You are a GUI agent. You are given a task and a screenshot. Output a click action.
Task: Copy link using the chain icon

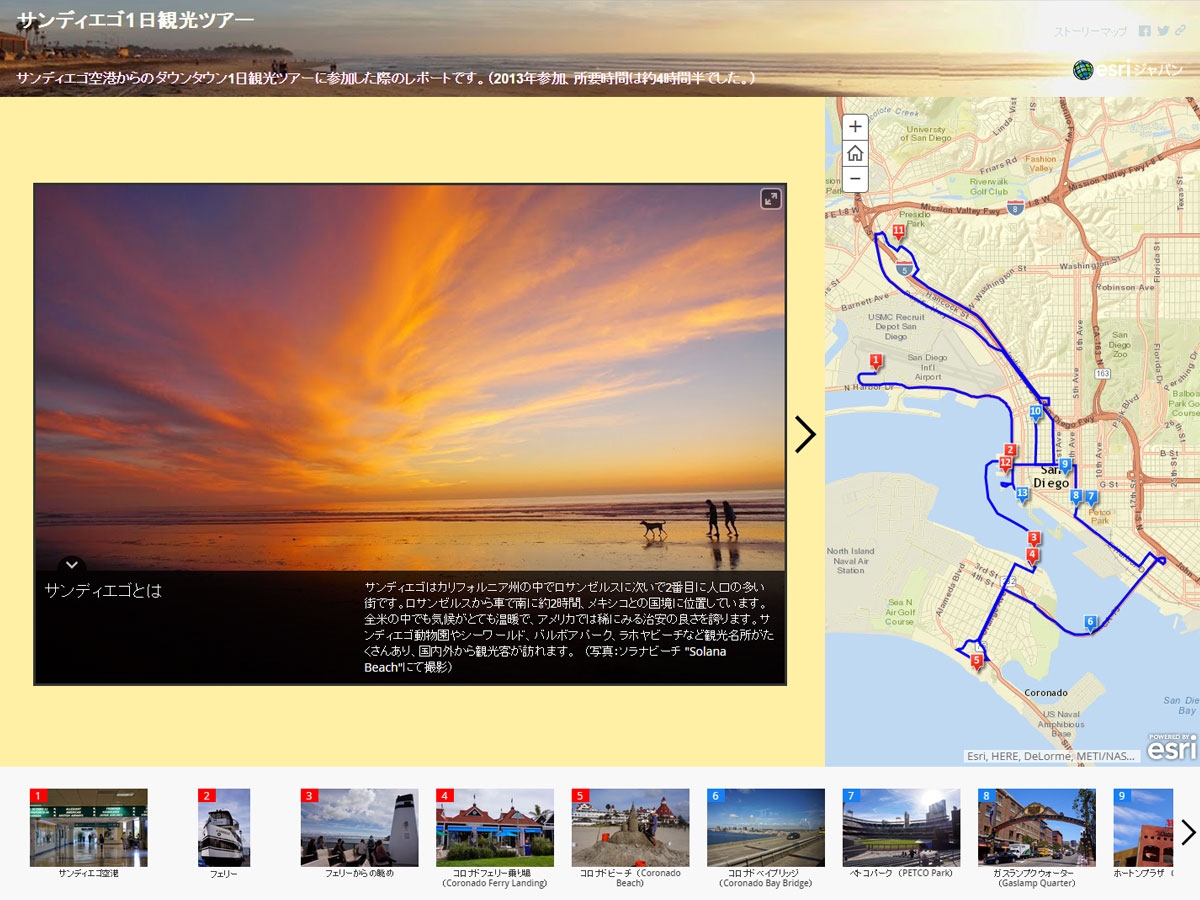coord(1181,31)
